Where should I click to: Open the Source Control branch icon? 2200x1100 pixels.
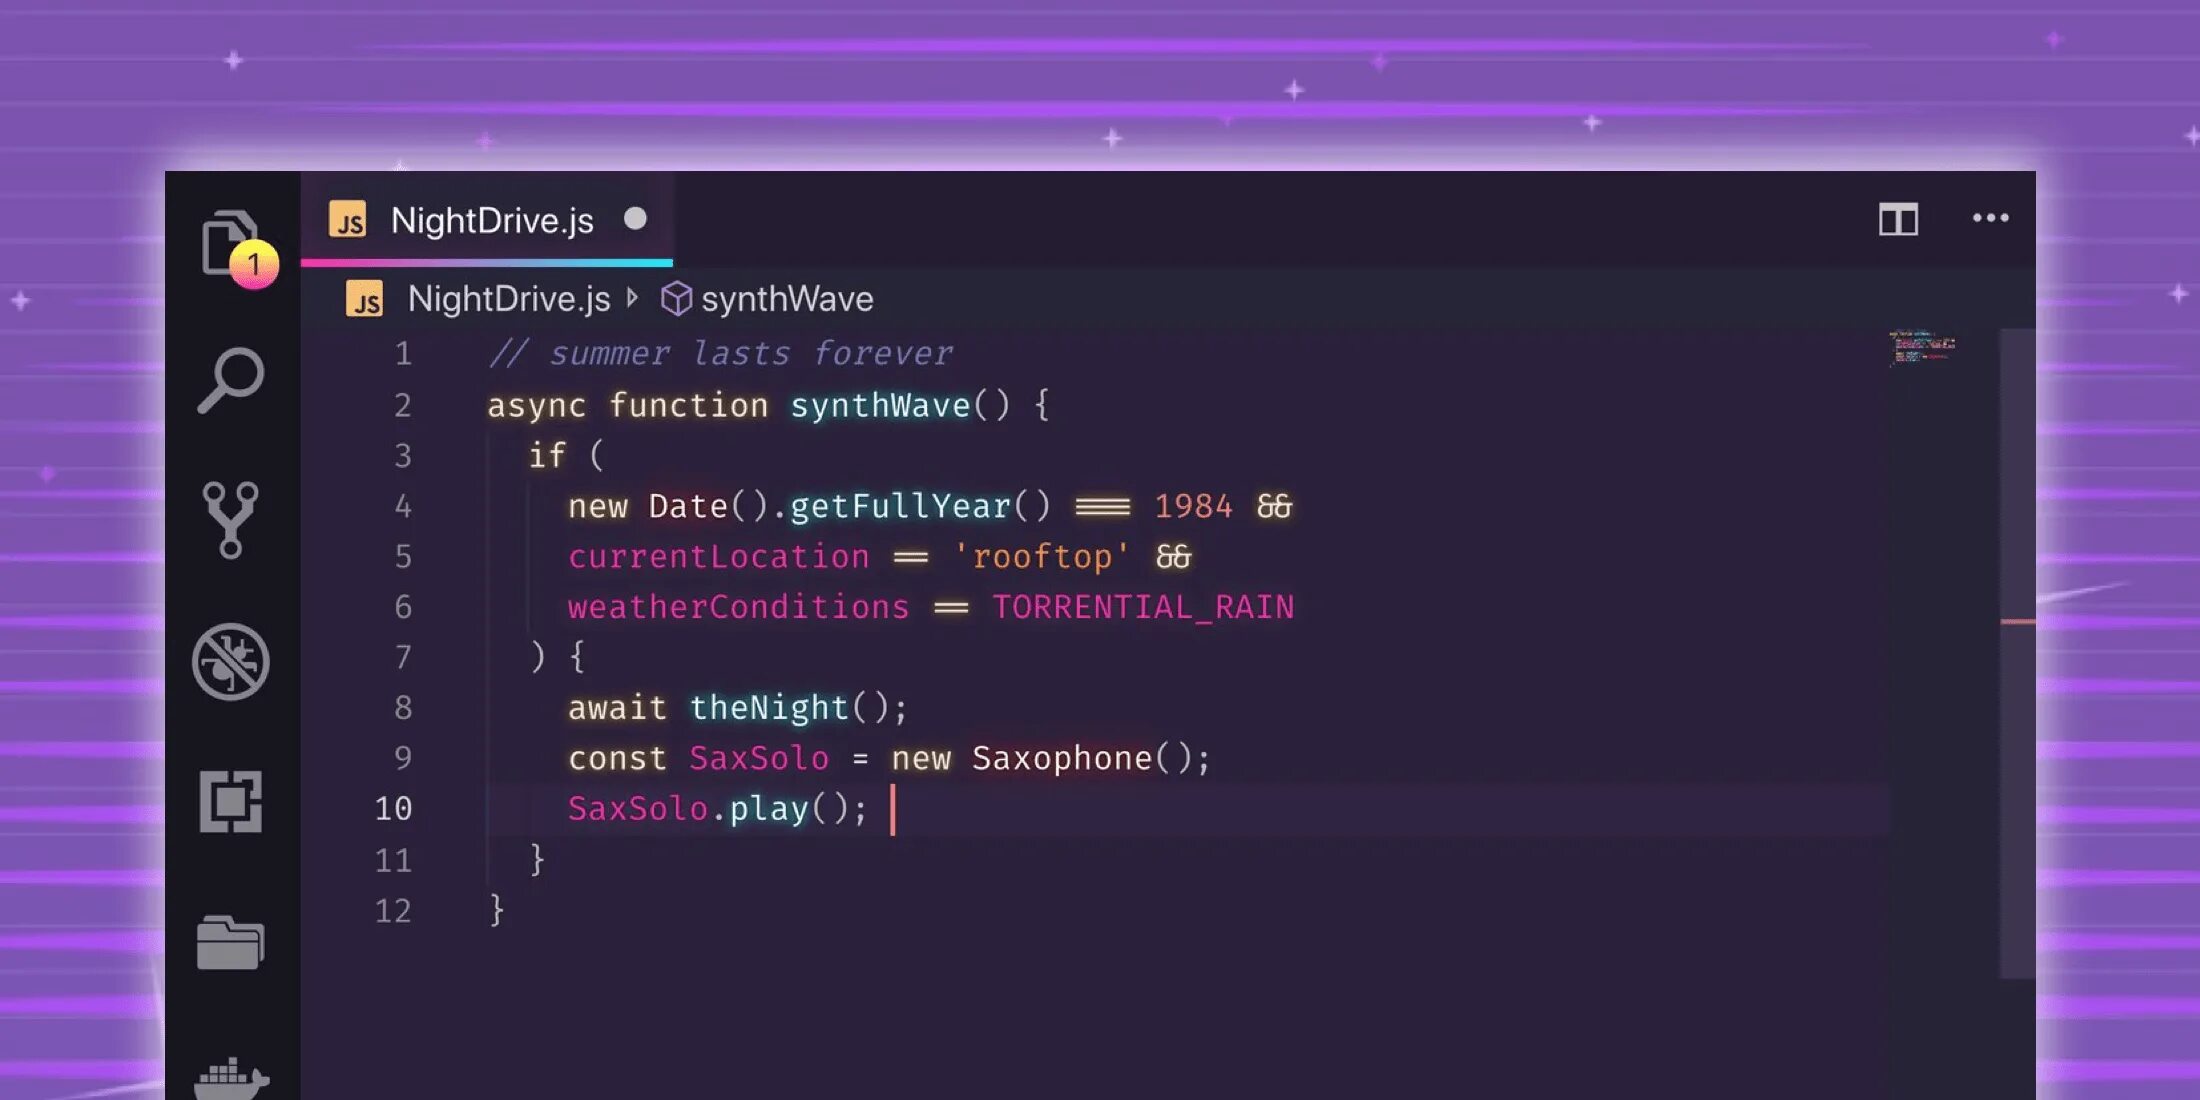point(231,520)
